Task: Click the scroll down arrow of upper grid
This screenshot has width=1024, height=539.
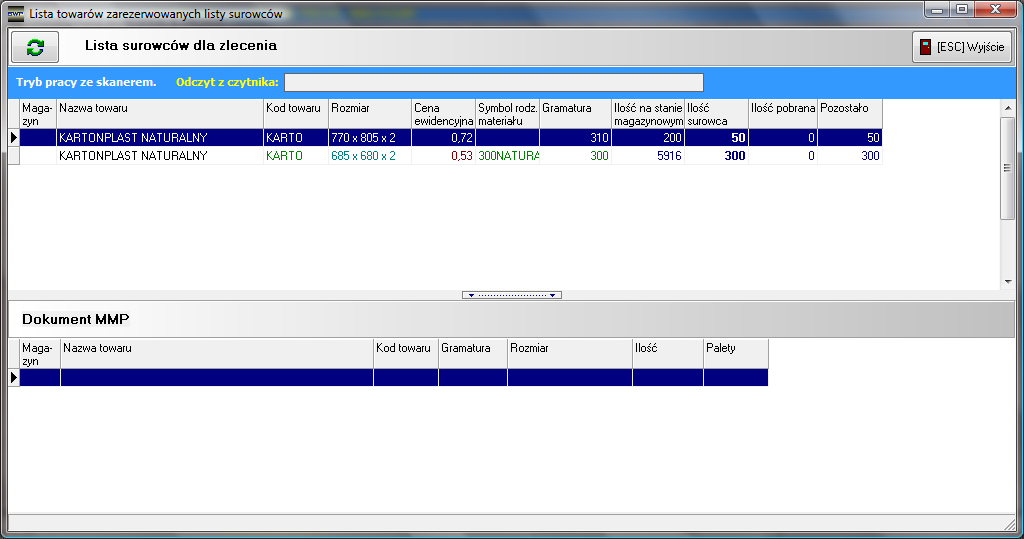Action: click(1008, 282)
